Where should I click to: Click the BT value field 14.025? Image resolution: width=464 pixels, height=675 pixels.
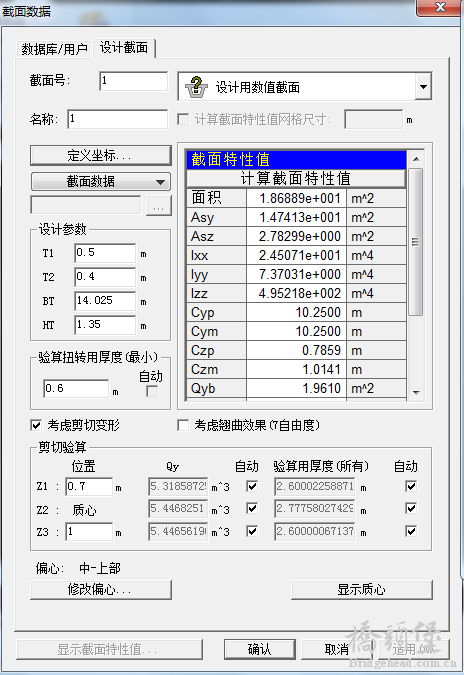point(105,300)
